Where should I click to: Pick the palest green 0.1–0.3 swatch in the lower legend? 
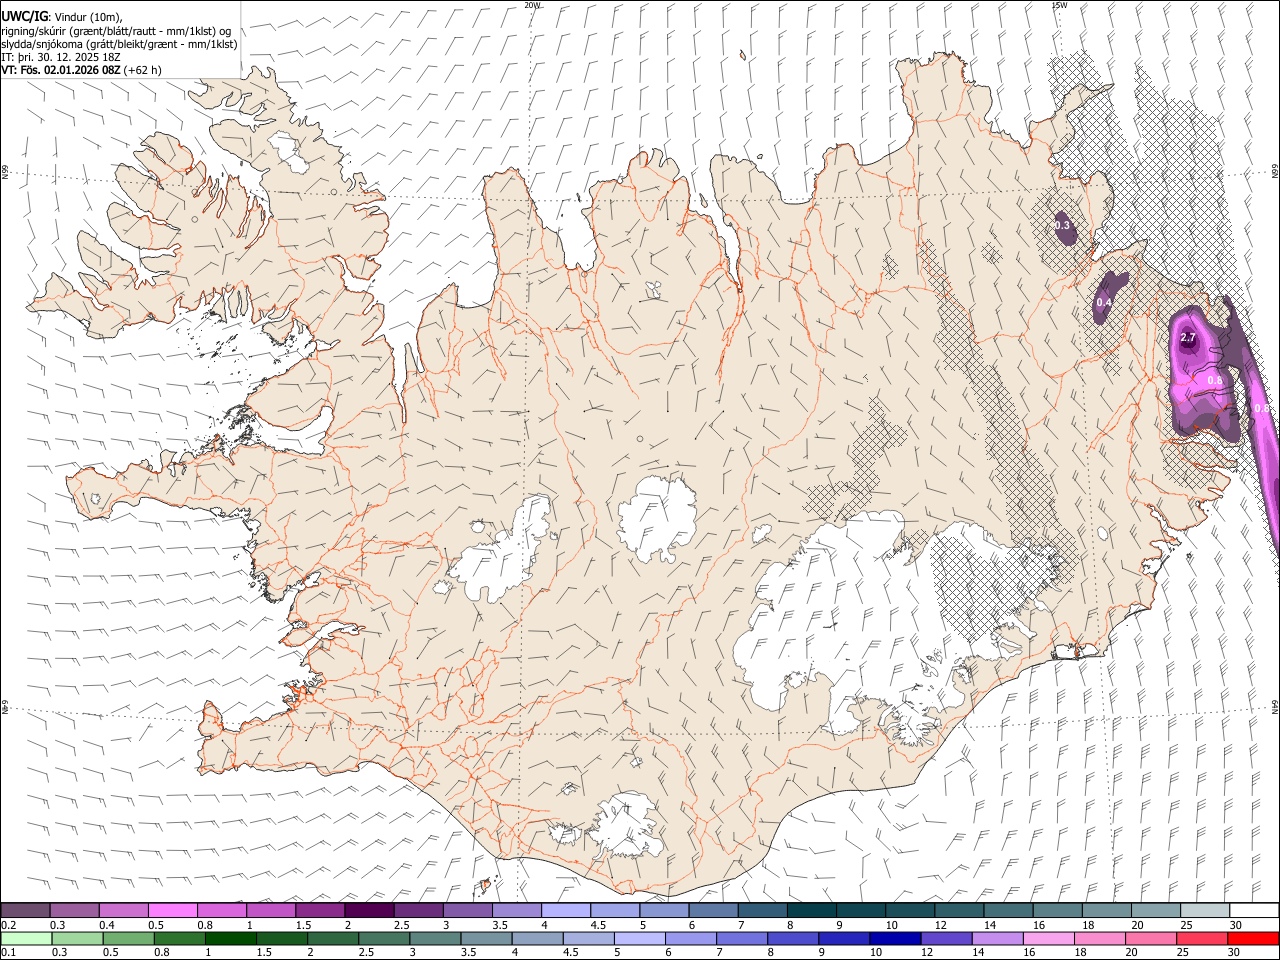tap(27, 938)
